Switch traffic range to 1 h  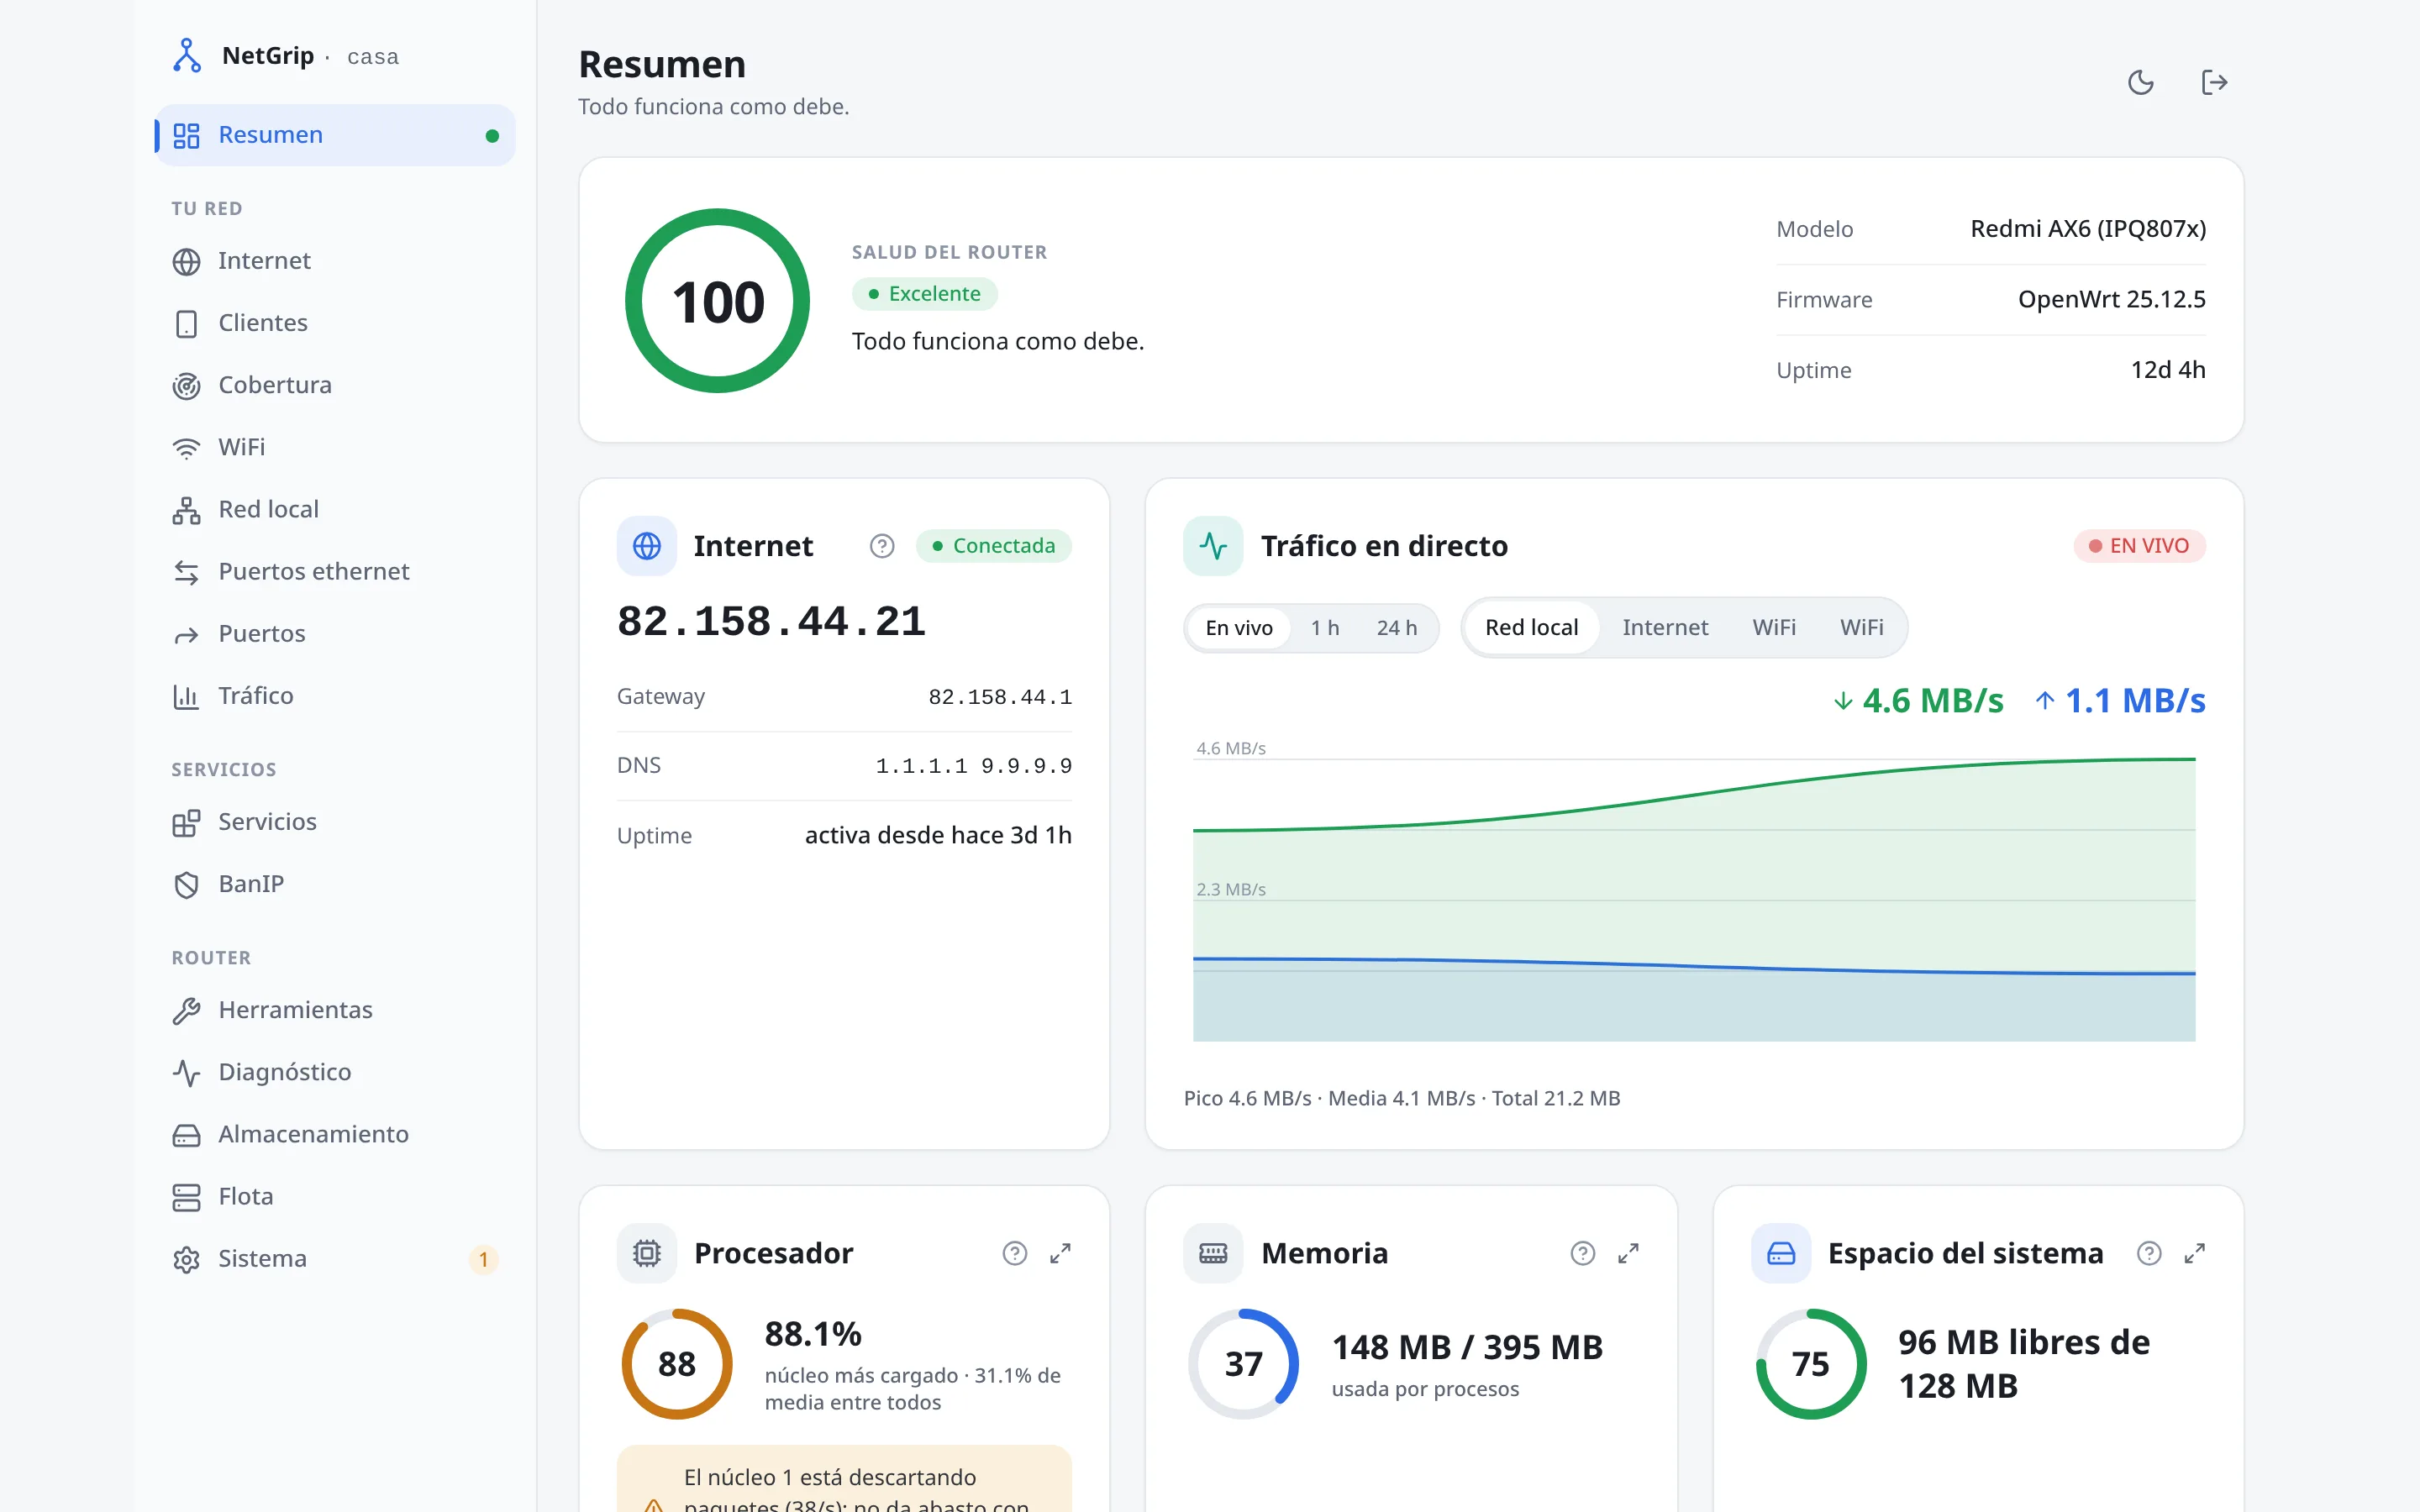coord(1325,628)
